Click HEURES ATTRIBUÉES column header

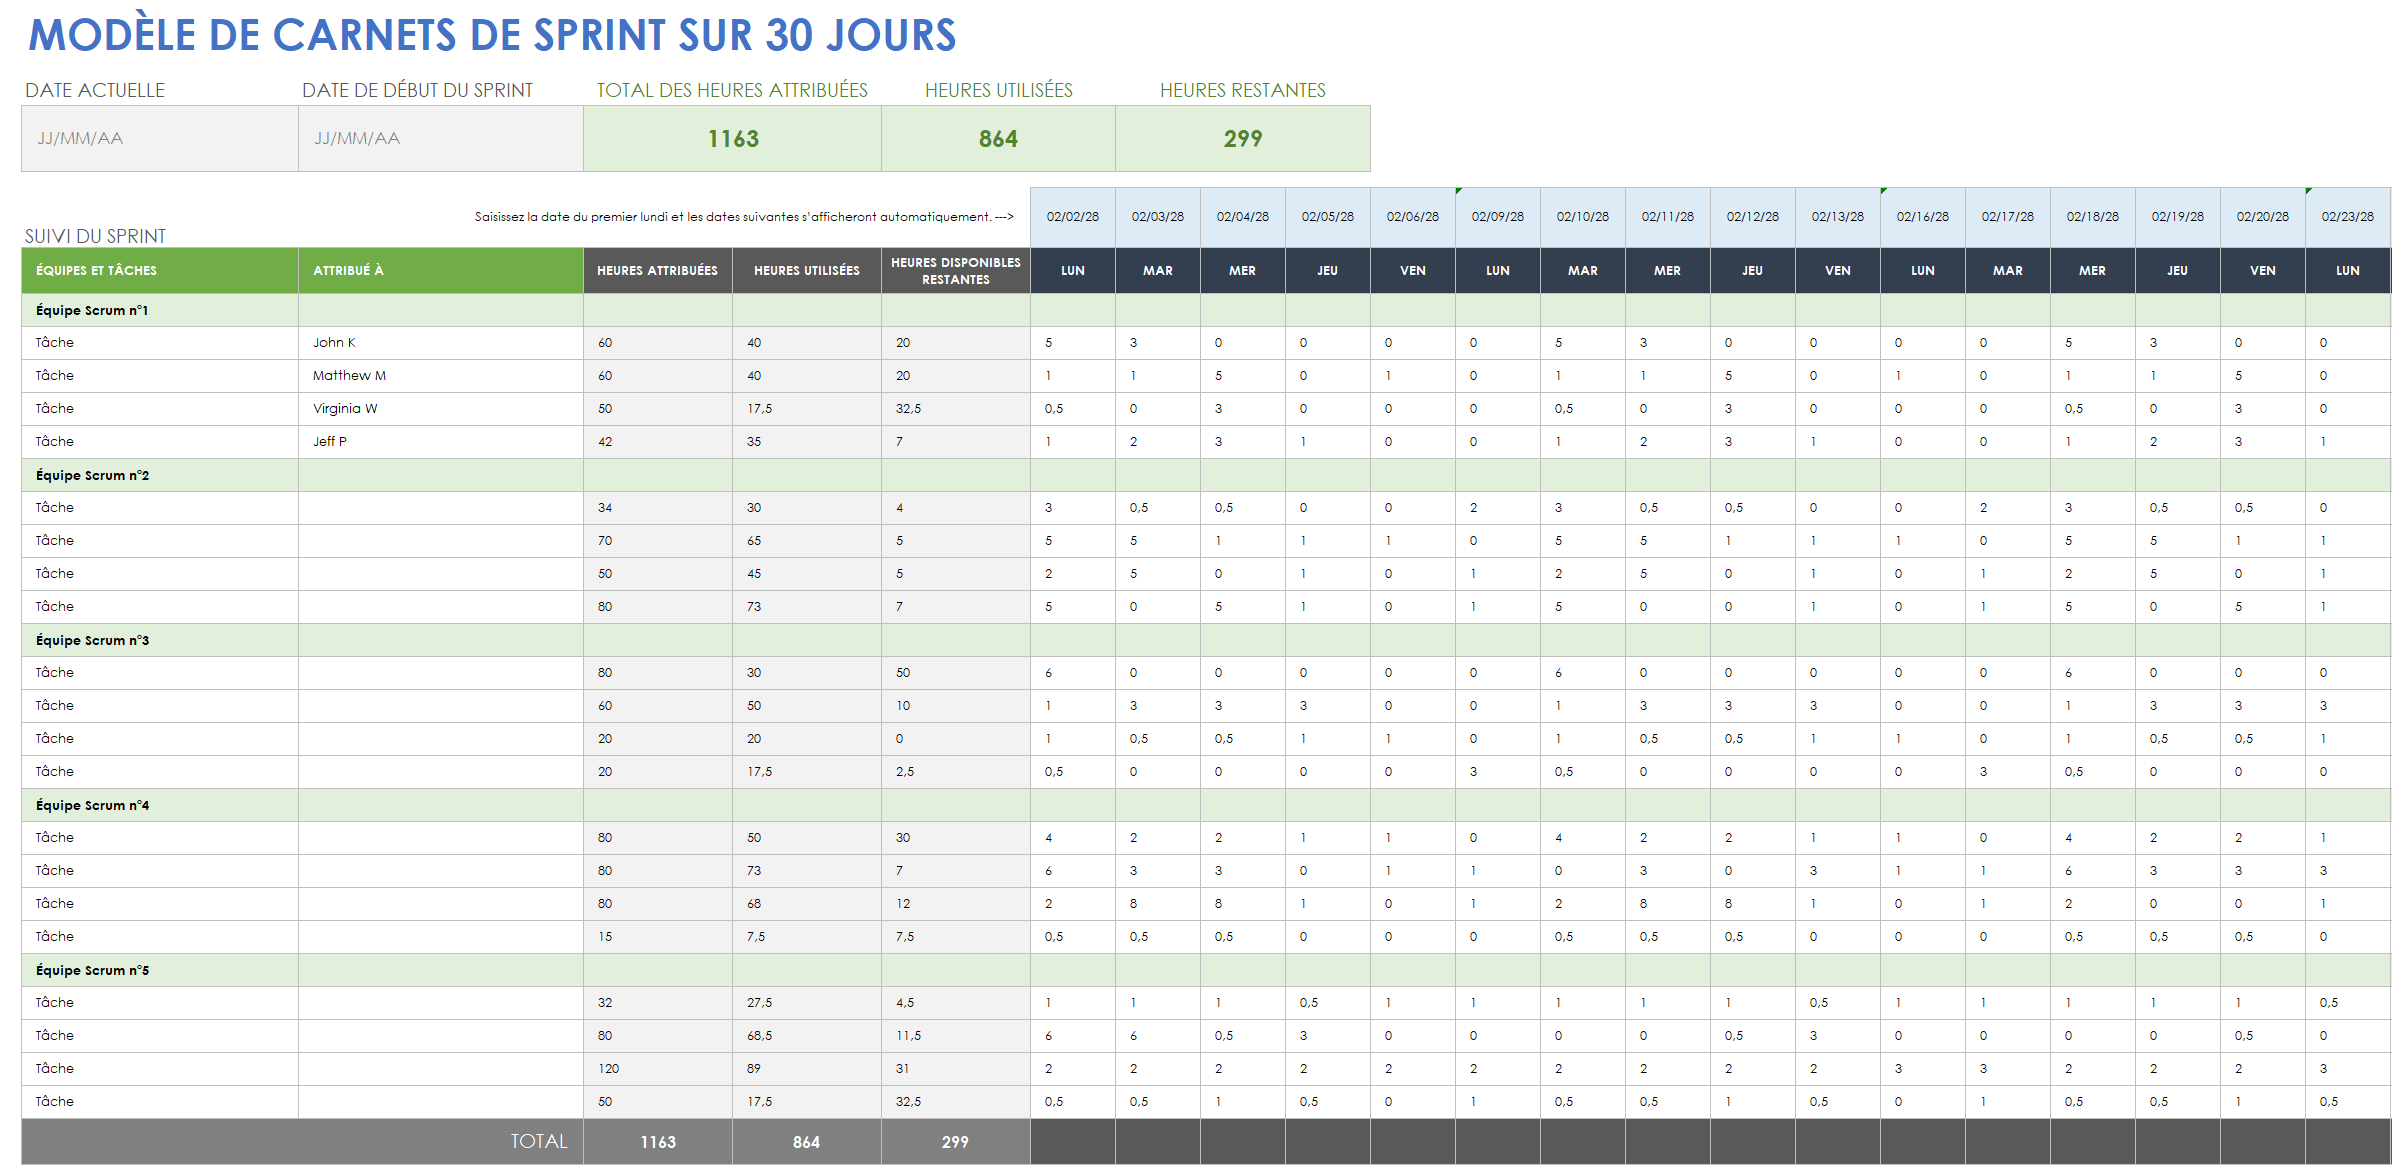pos(658,271)
